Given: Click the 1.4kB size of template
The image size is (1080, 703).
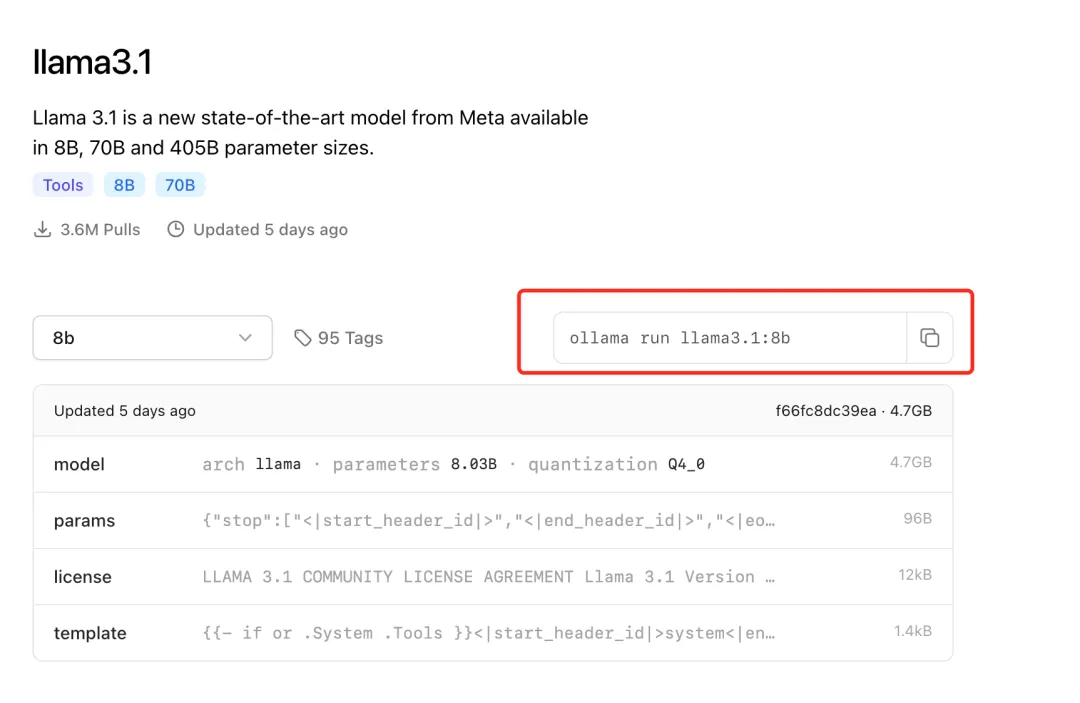Looking at the screenshot, I should 913,631.
